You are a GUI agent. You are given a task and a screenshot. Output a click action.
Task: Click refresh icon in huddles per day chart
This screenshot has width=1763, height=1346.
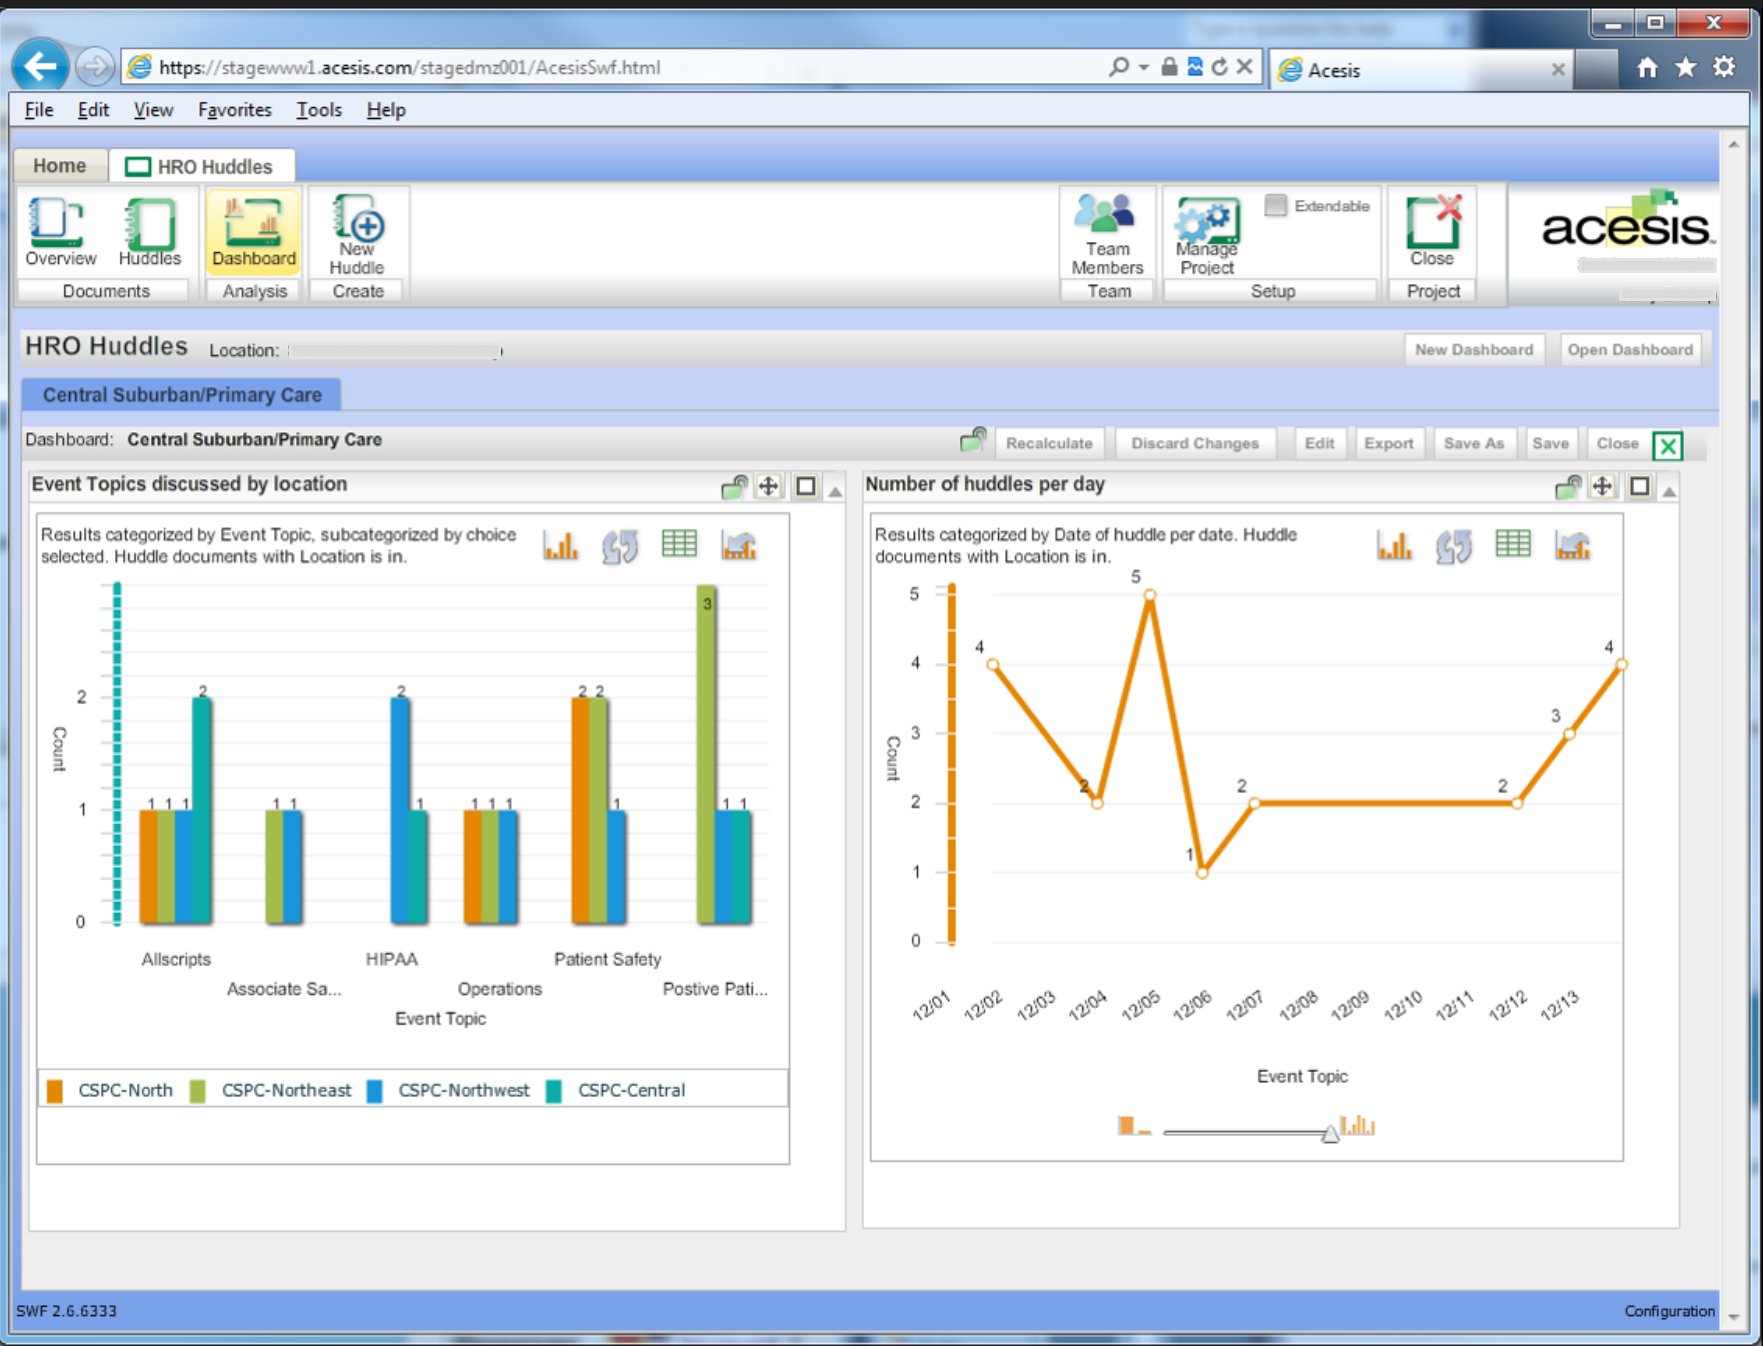(x=1453, y=546)
